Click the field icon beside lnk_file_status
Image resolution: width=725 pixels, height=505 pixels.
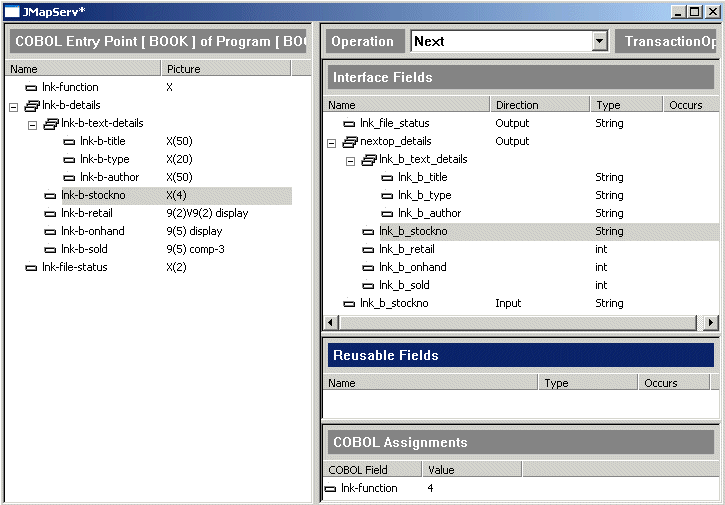pyautogui.click(x=349, y=124)
